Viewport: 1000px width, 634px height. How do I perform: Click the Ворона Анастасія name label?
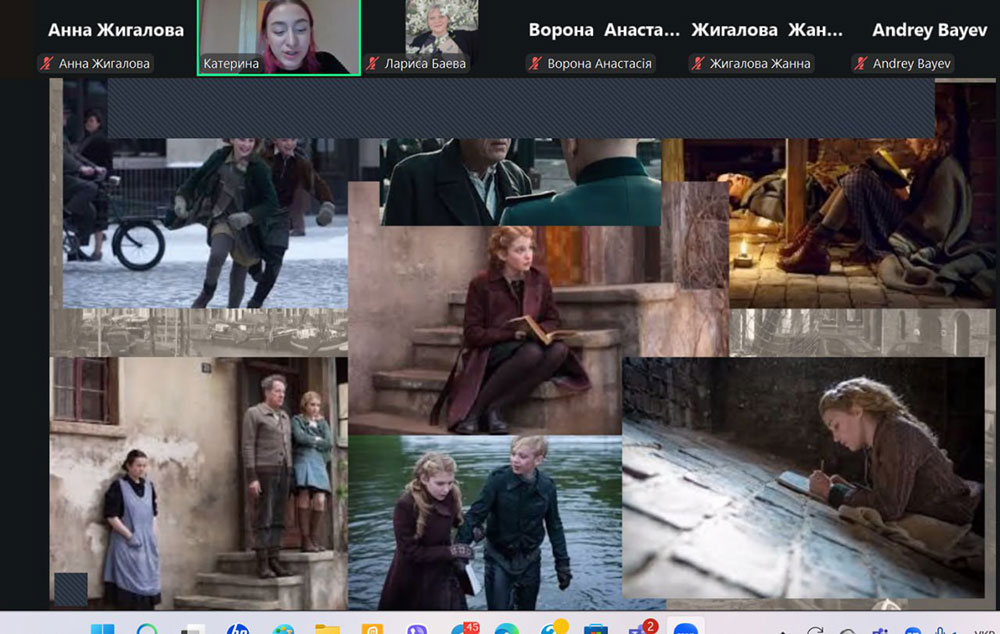[599, 64]
